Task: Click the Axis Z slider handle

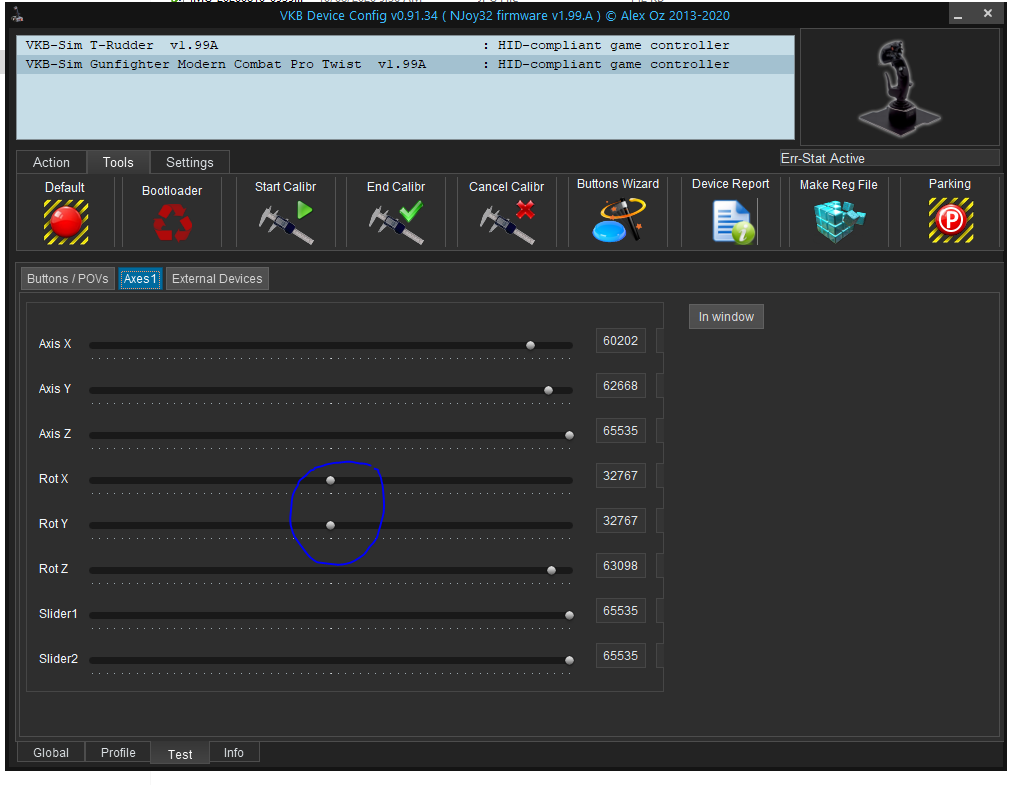Action: (569, 435)
